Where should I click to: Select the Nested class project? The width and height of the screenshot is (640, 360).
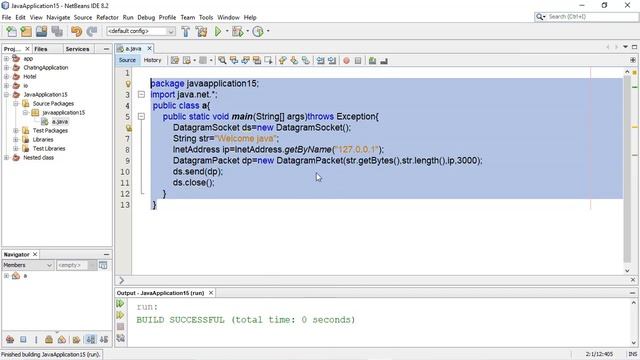38,158
